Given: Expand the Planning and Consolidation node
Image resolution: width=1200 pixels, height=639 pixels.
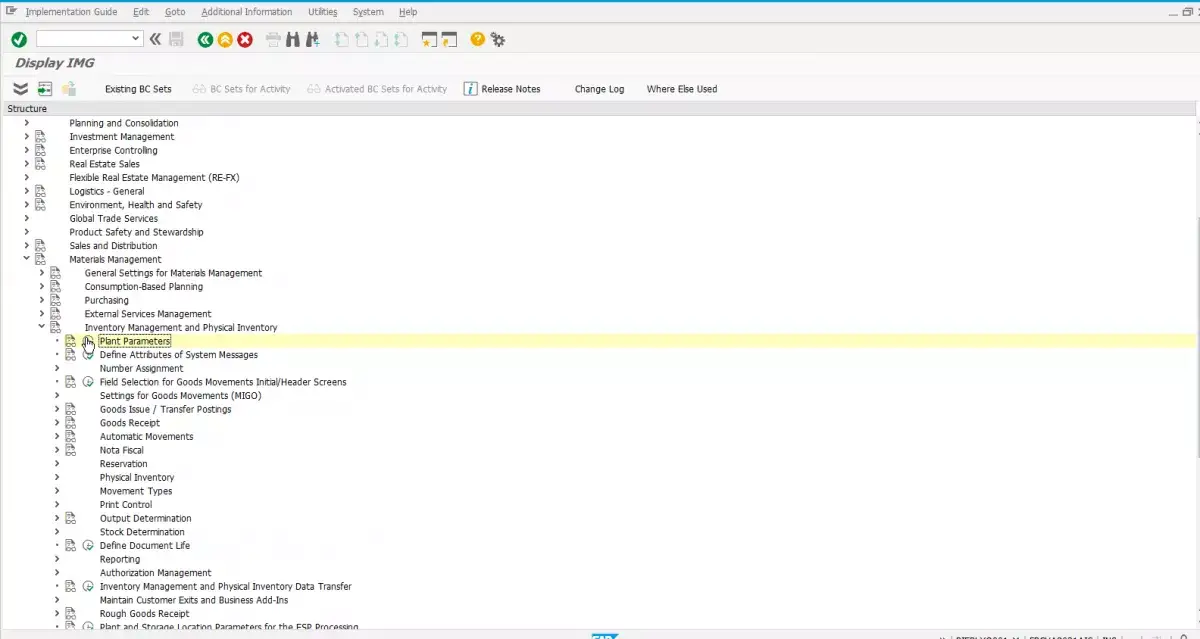Looking at the screenshot, I should coord(27,123).
